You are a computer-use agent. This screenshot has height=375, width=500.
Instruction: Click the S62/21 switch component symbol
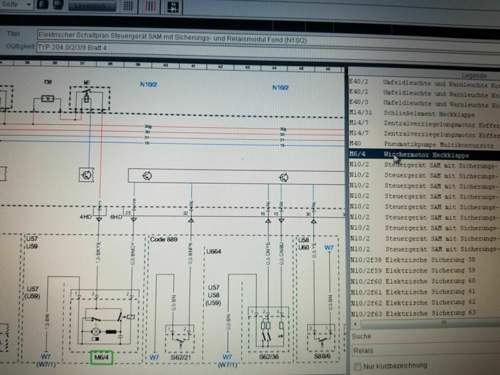[x=180, y=337]
